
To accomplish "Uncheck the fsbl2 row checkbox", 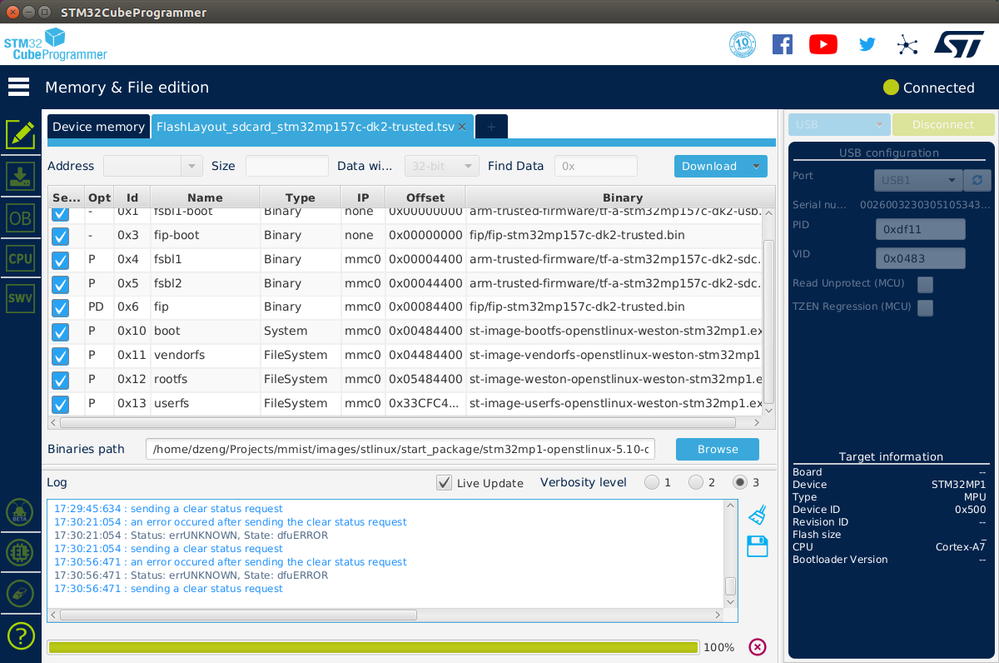I will click(x=61, y=284).
